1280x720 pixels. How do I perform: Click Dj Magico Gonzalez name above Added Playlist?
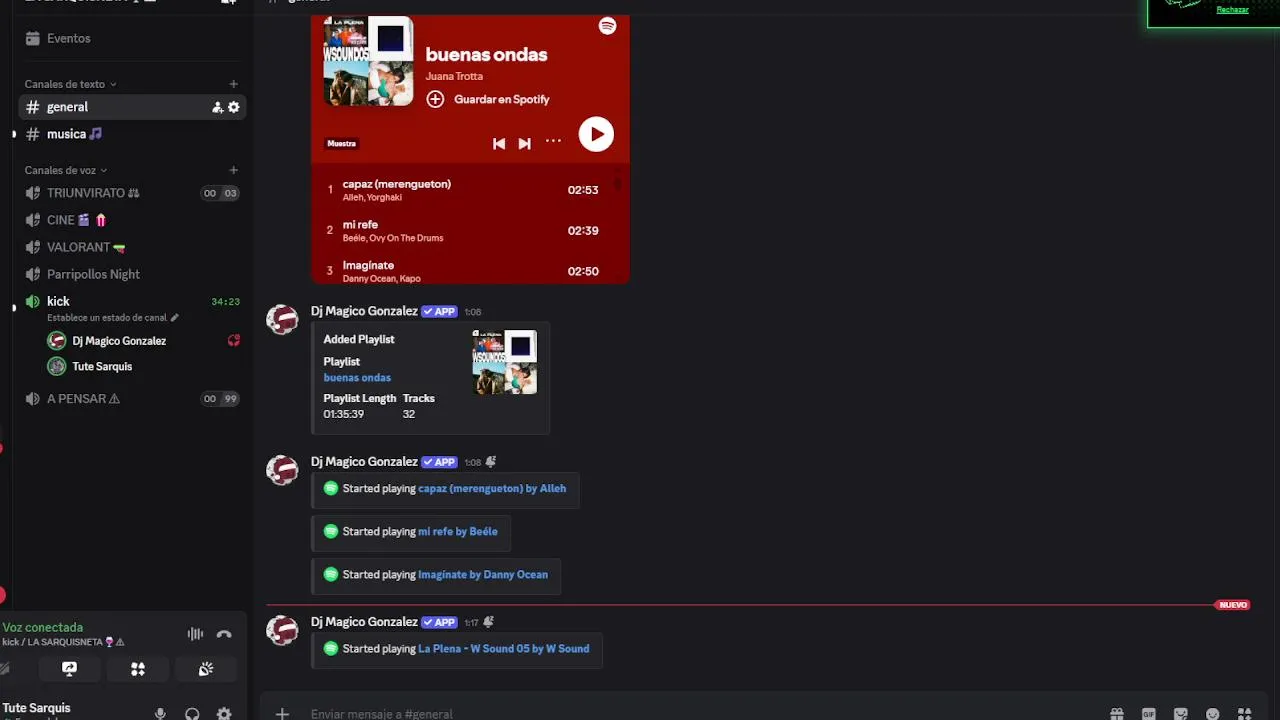[364, 311]
